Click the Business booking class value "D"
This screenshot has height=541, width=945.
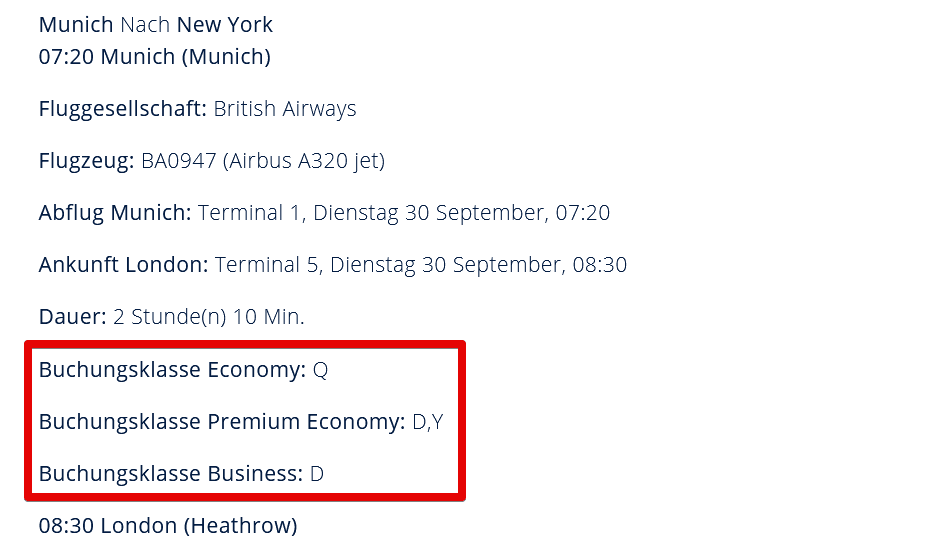click(x=317, y=474)
